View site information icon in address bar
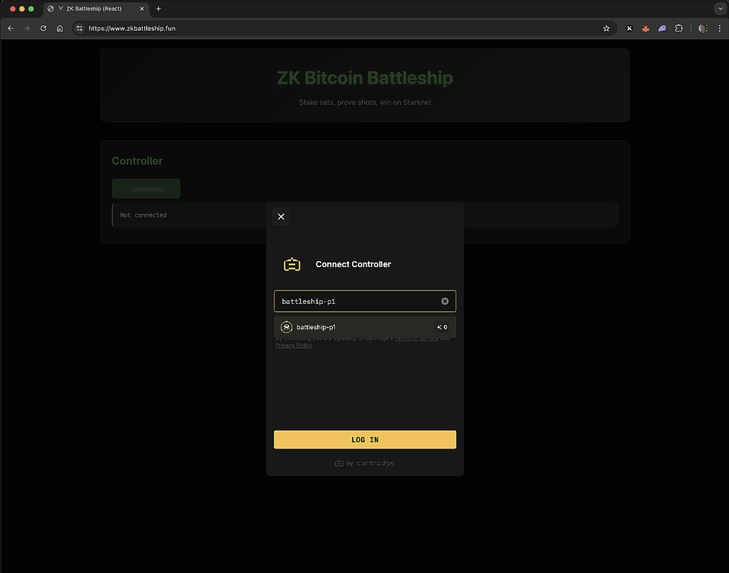Screen dimensions: 729x573 [80, 28]
